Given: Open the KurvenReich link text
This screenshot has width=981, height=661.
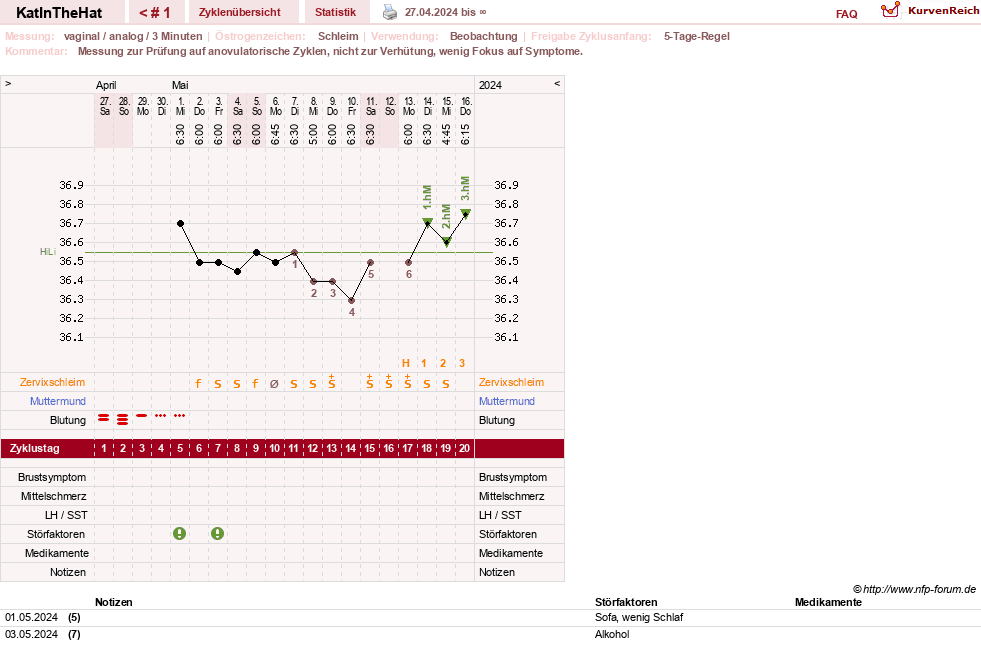Looking at the screenshot, I should pos(943,11).
